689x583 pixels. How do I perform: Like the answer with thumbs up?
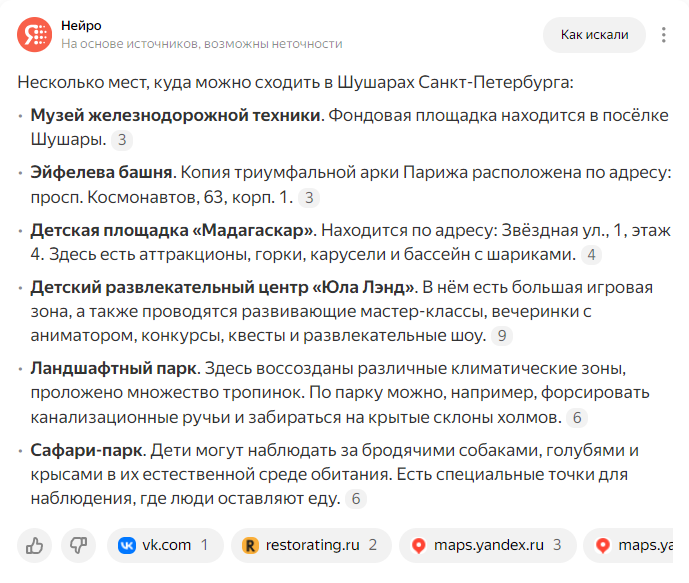tap(34, 546)
